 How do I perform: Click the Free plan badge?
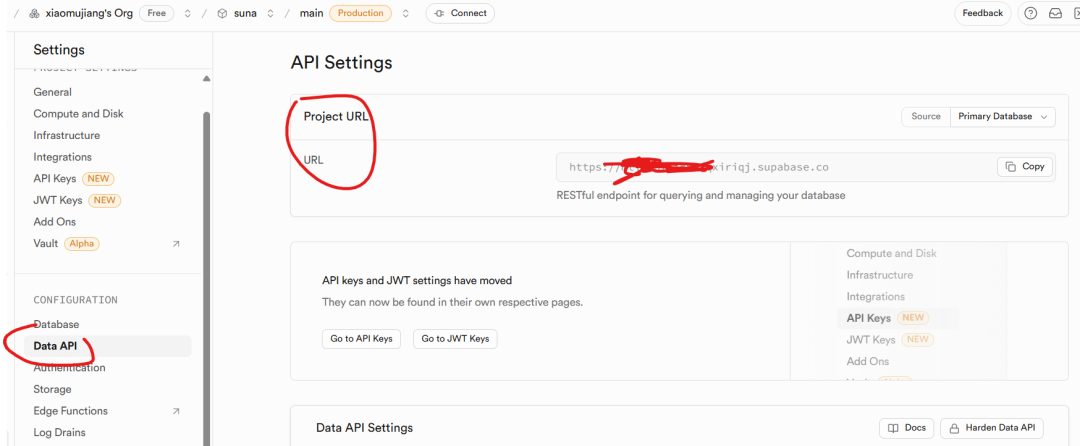pos(156,13)
